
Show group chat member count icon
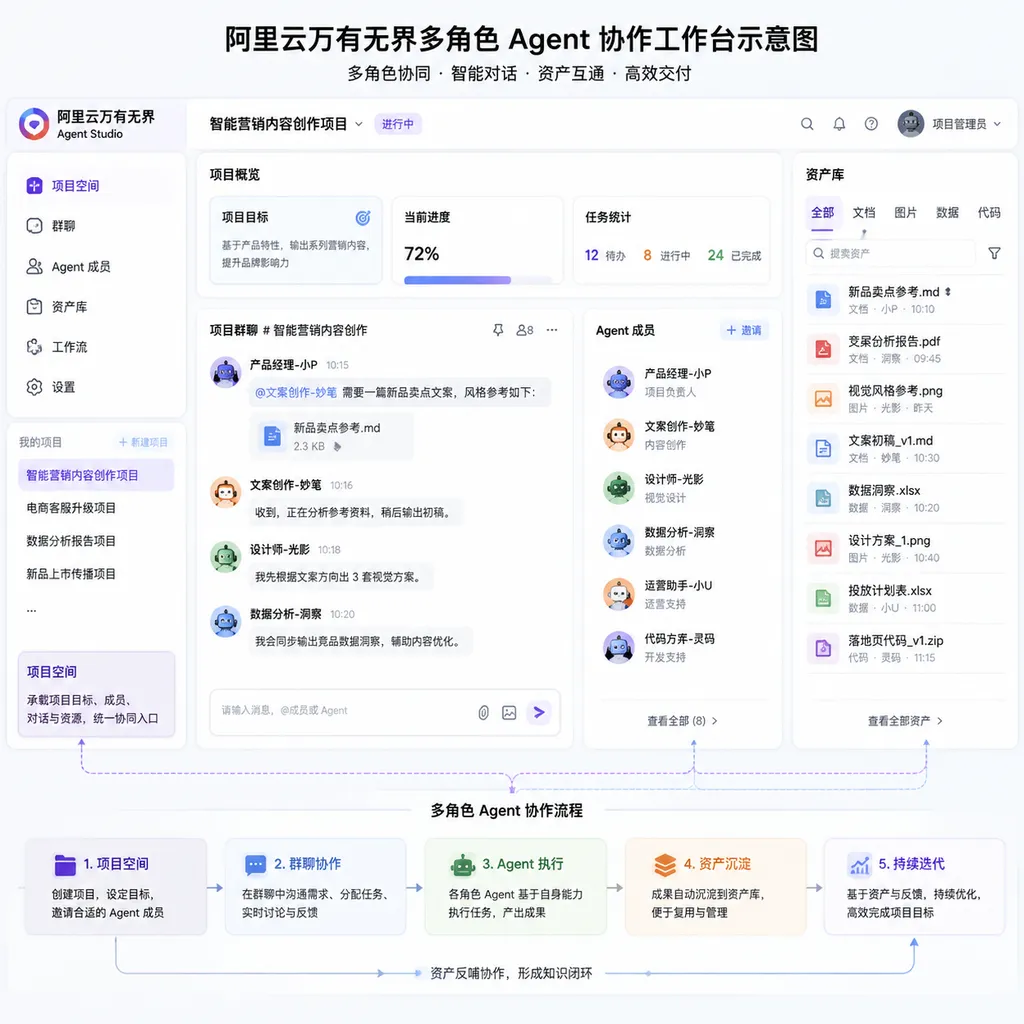pos(524,330)
